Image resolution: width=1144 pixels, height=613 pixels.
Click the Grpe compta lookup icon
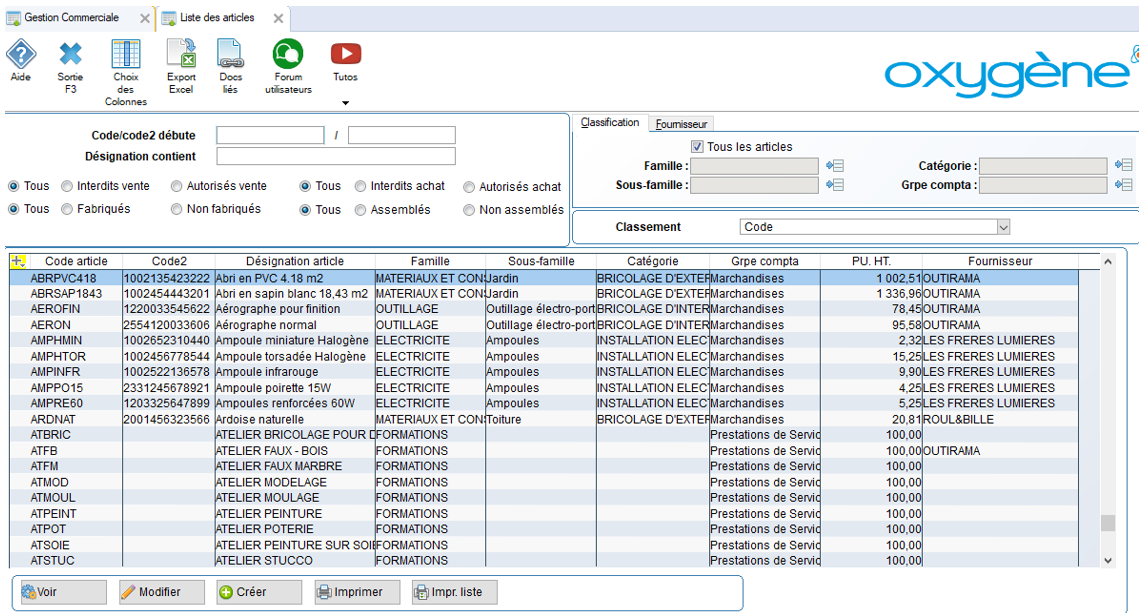[x=1124, y=185]
